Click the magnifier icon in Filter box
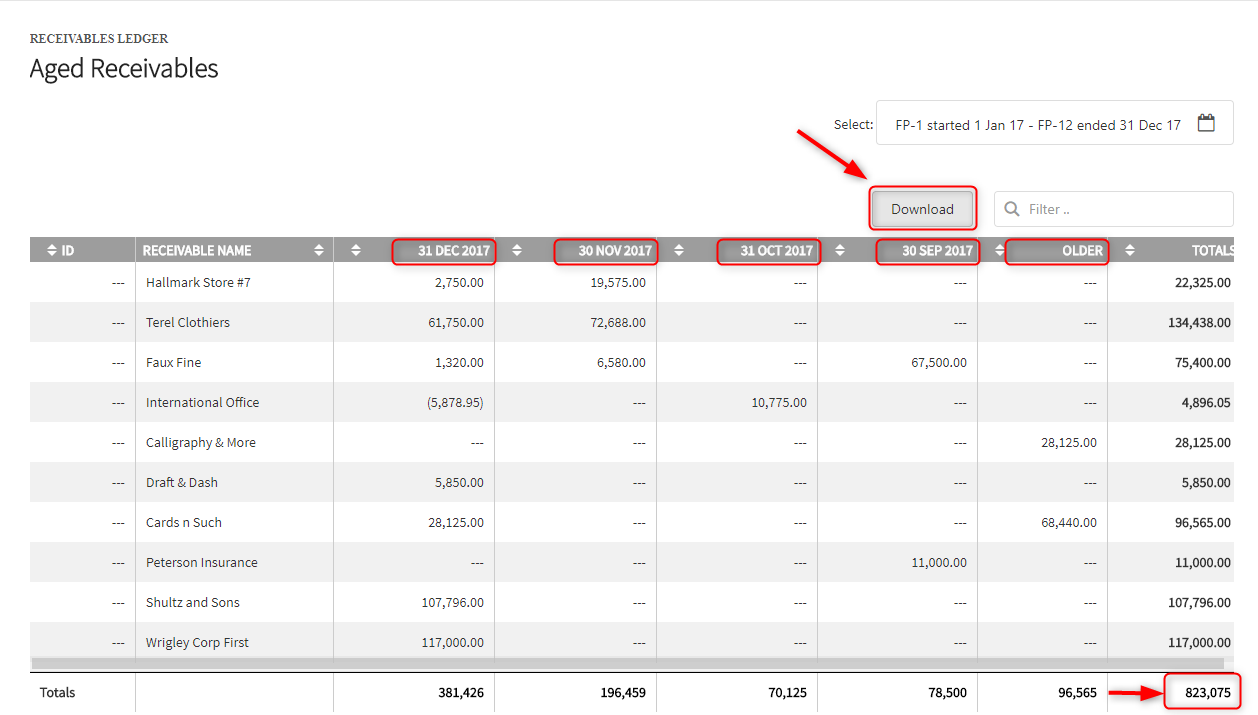This screenshot has width=1258, height=715. coord(1012,209)
